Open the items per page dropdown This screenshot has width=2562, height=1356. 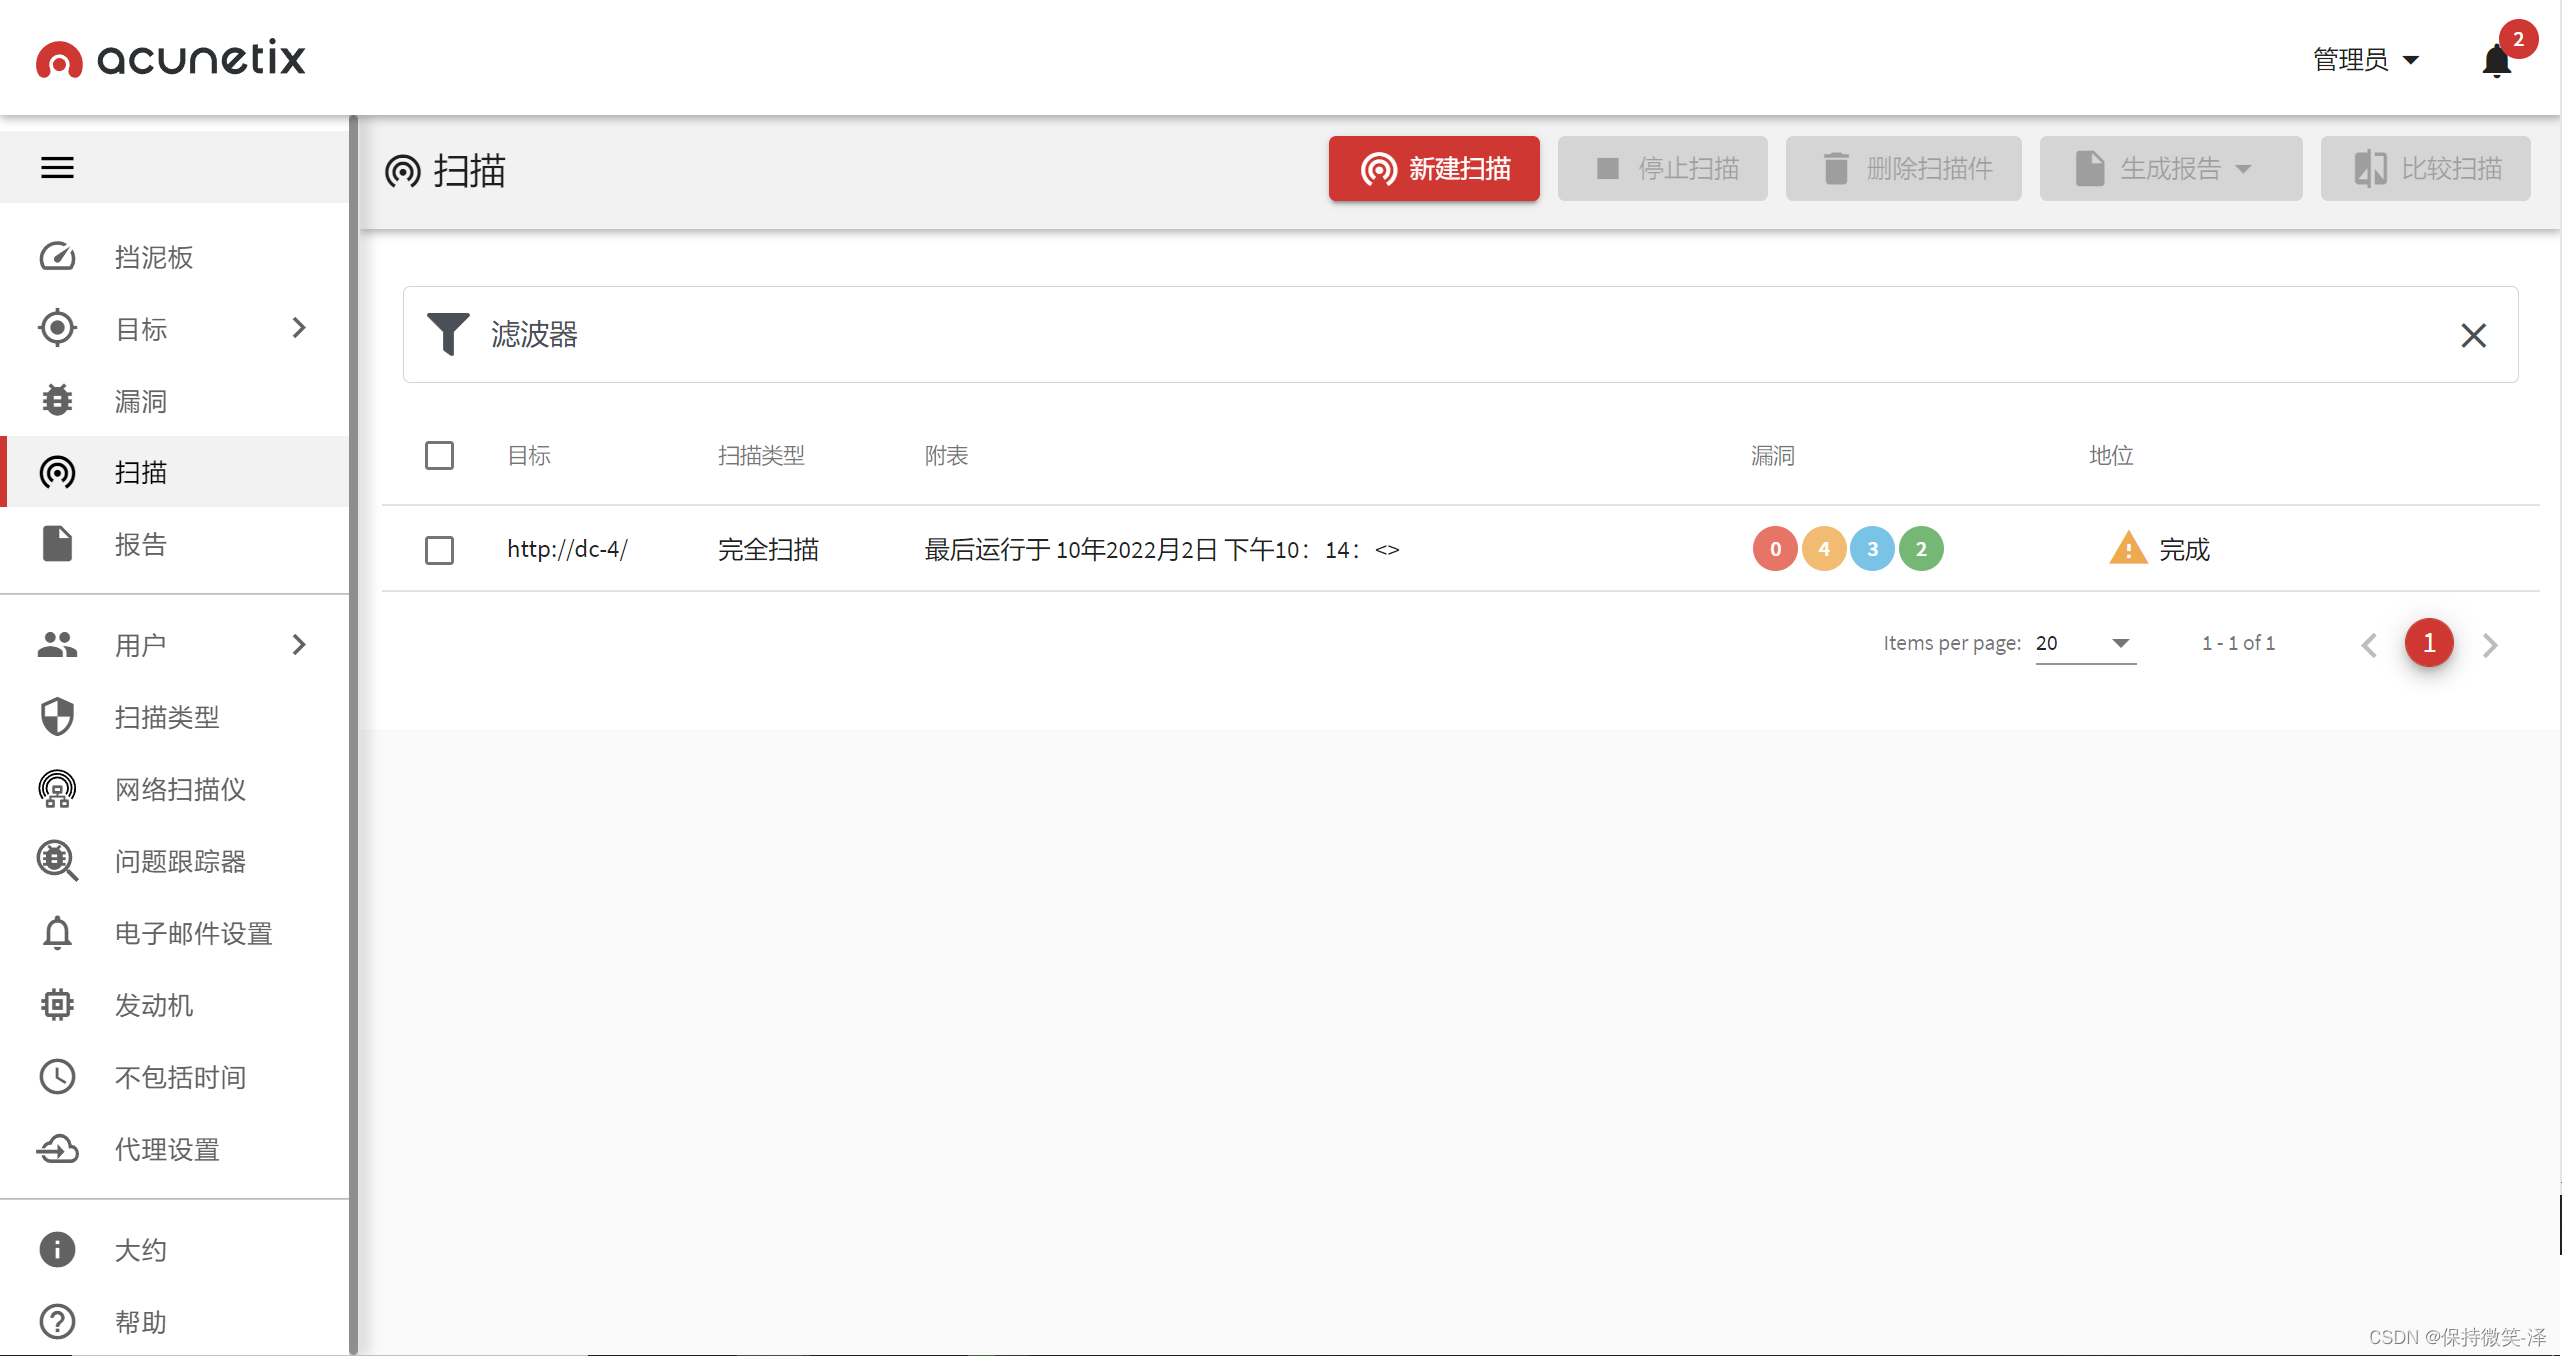tap(2085, 643)
